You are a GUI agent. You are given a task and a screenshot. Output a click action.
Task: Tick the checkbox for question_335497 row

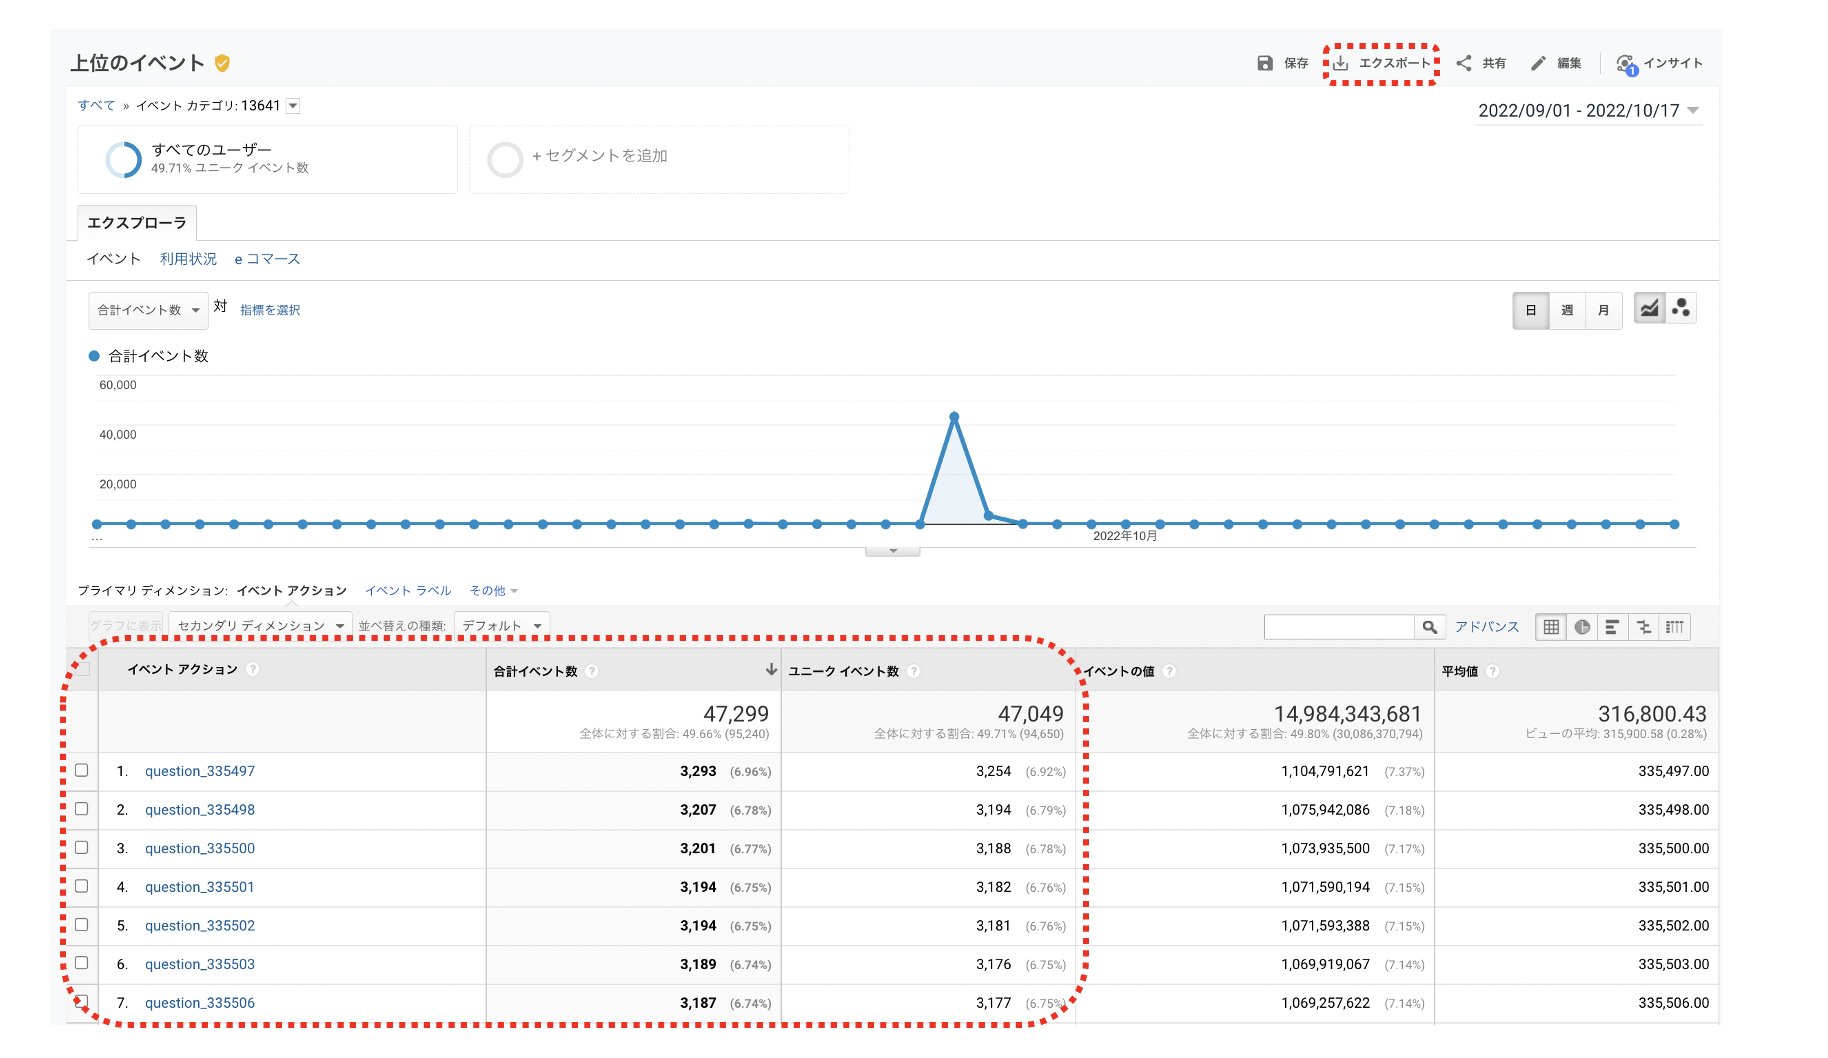pyautogui.click(x=82, y=770)
